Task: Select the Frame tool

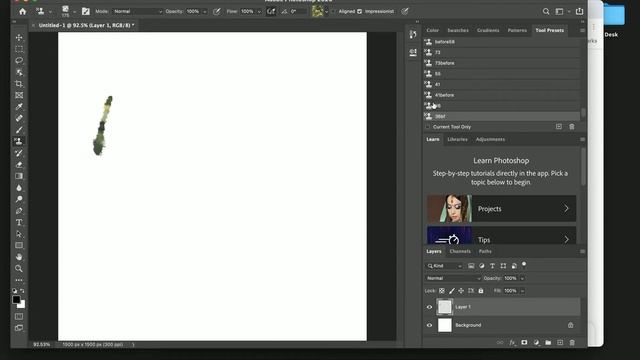Action: (19, 95)
